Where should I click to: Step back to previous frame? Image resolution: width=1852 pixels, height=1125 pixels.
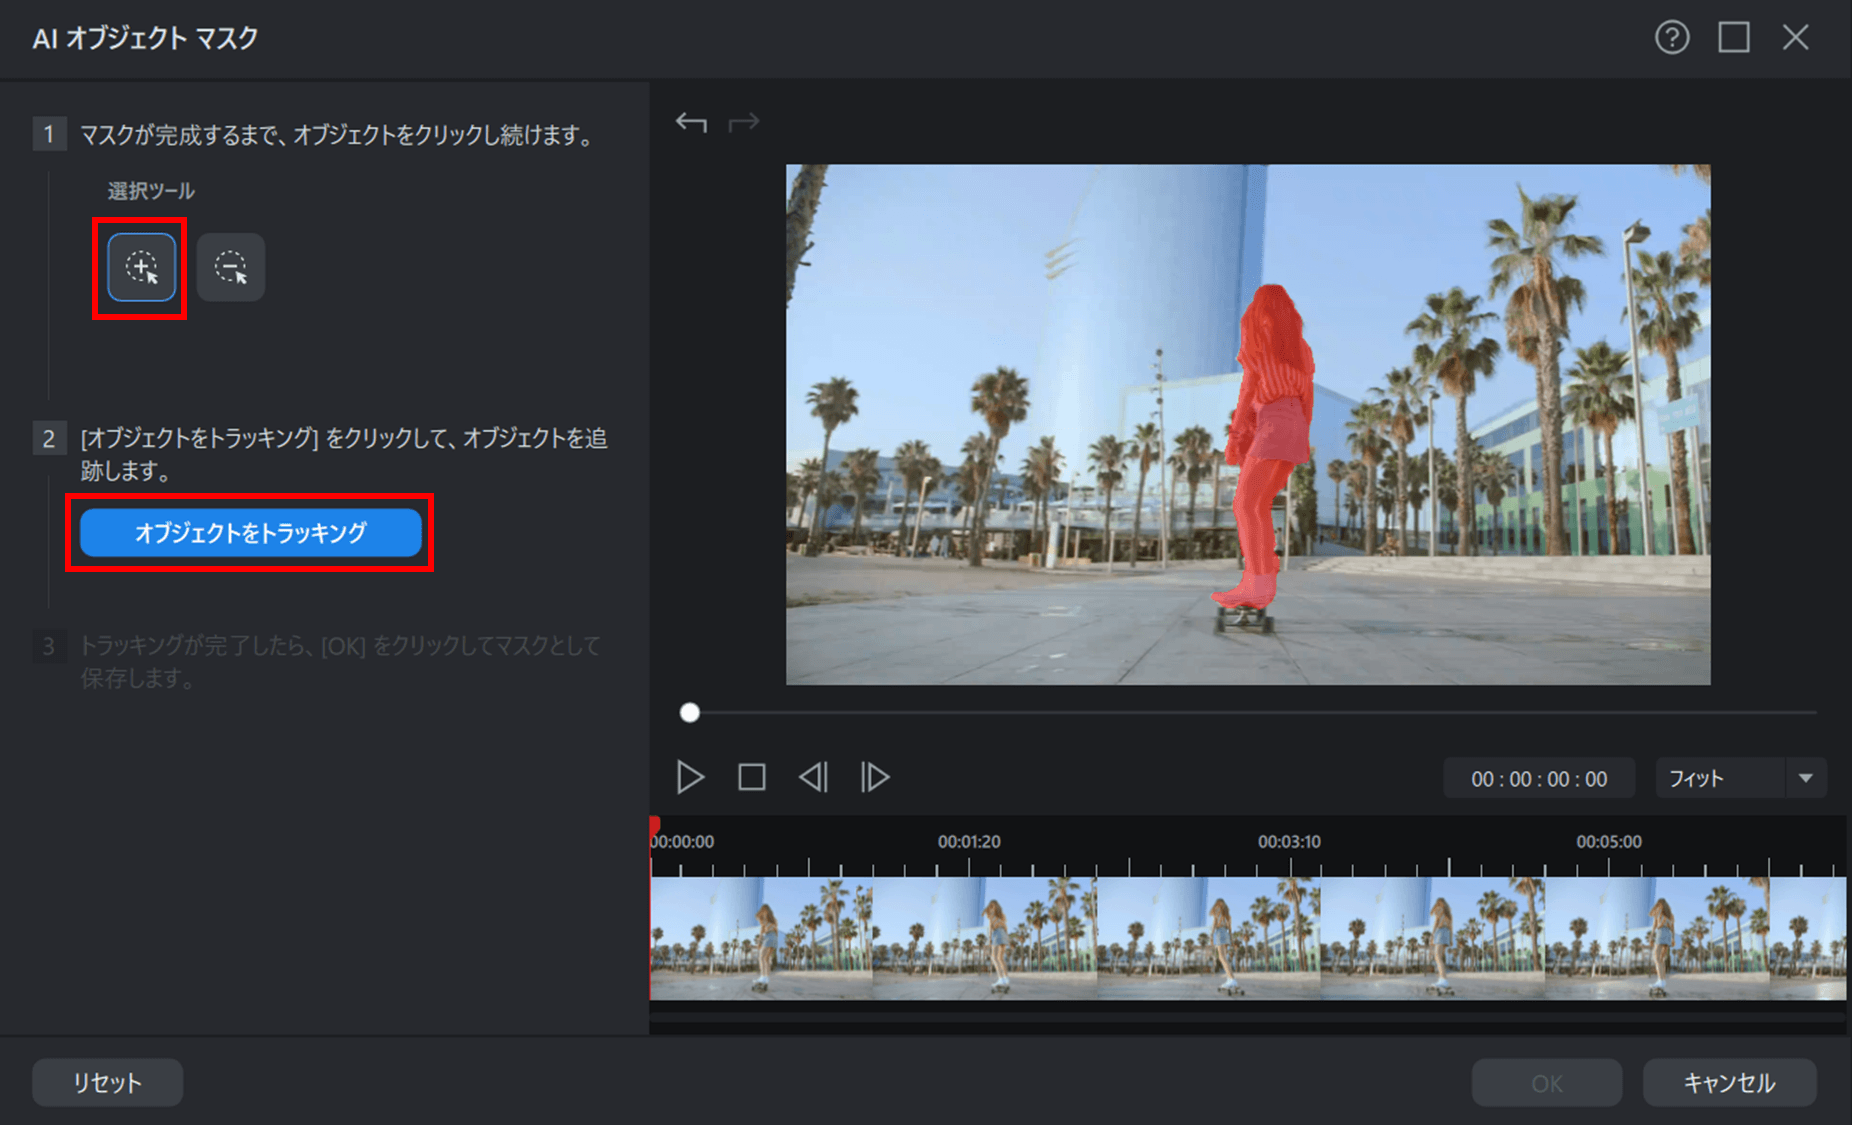tap(813, 777)
